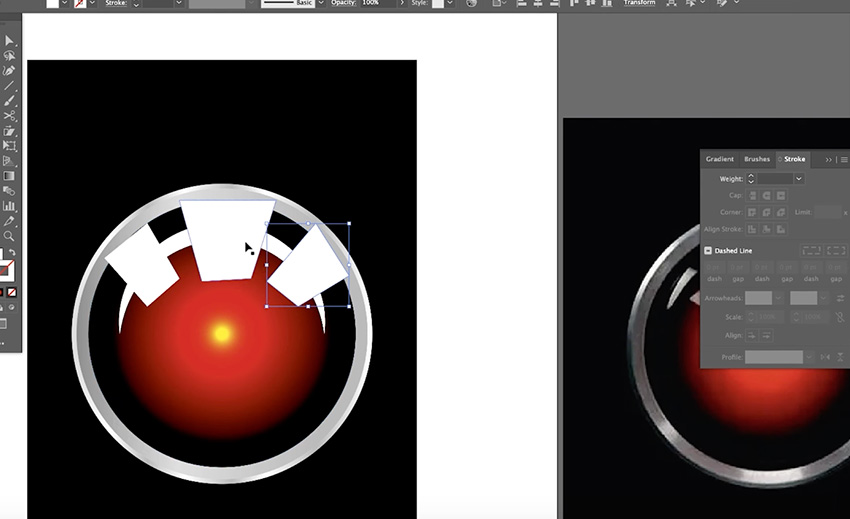Expand opacity slider arrow
This screenshot has height=519, width=850.
402,3
